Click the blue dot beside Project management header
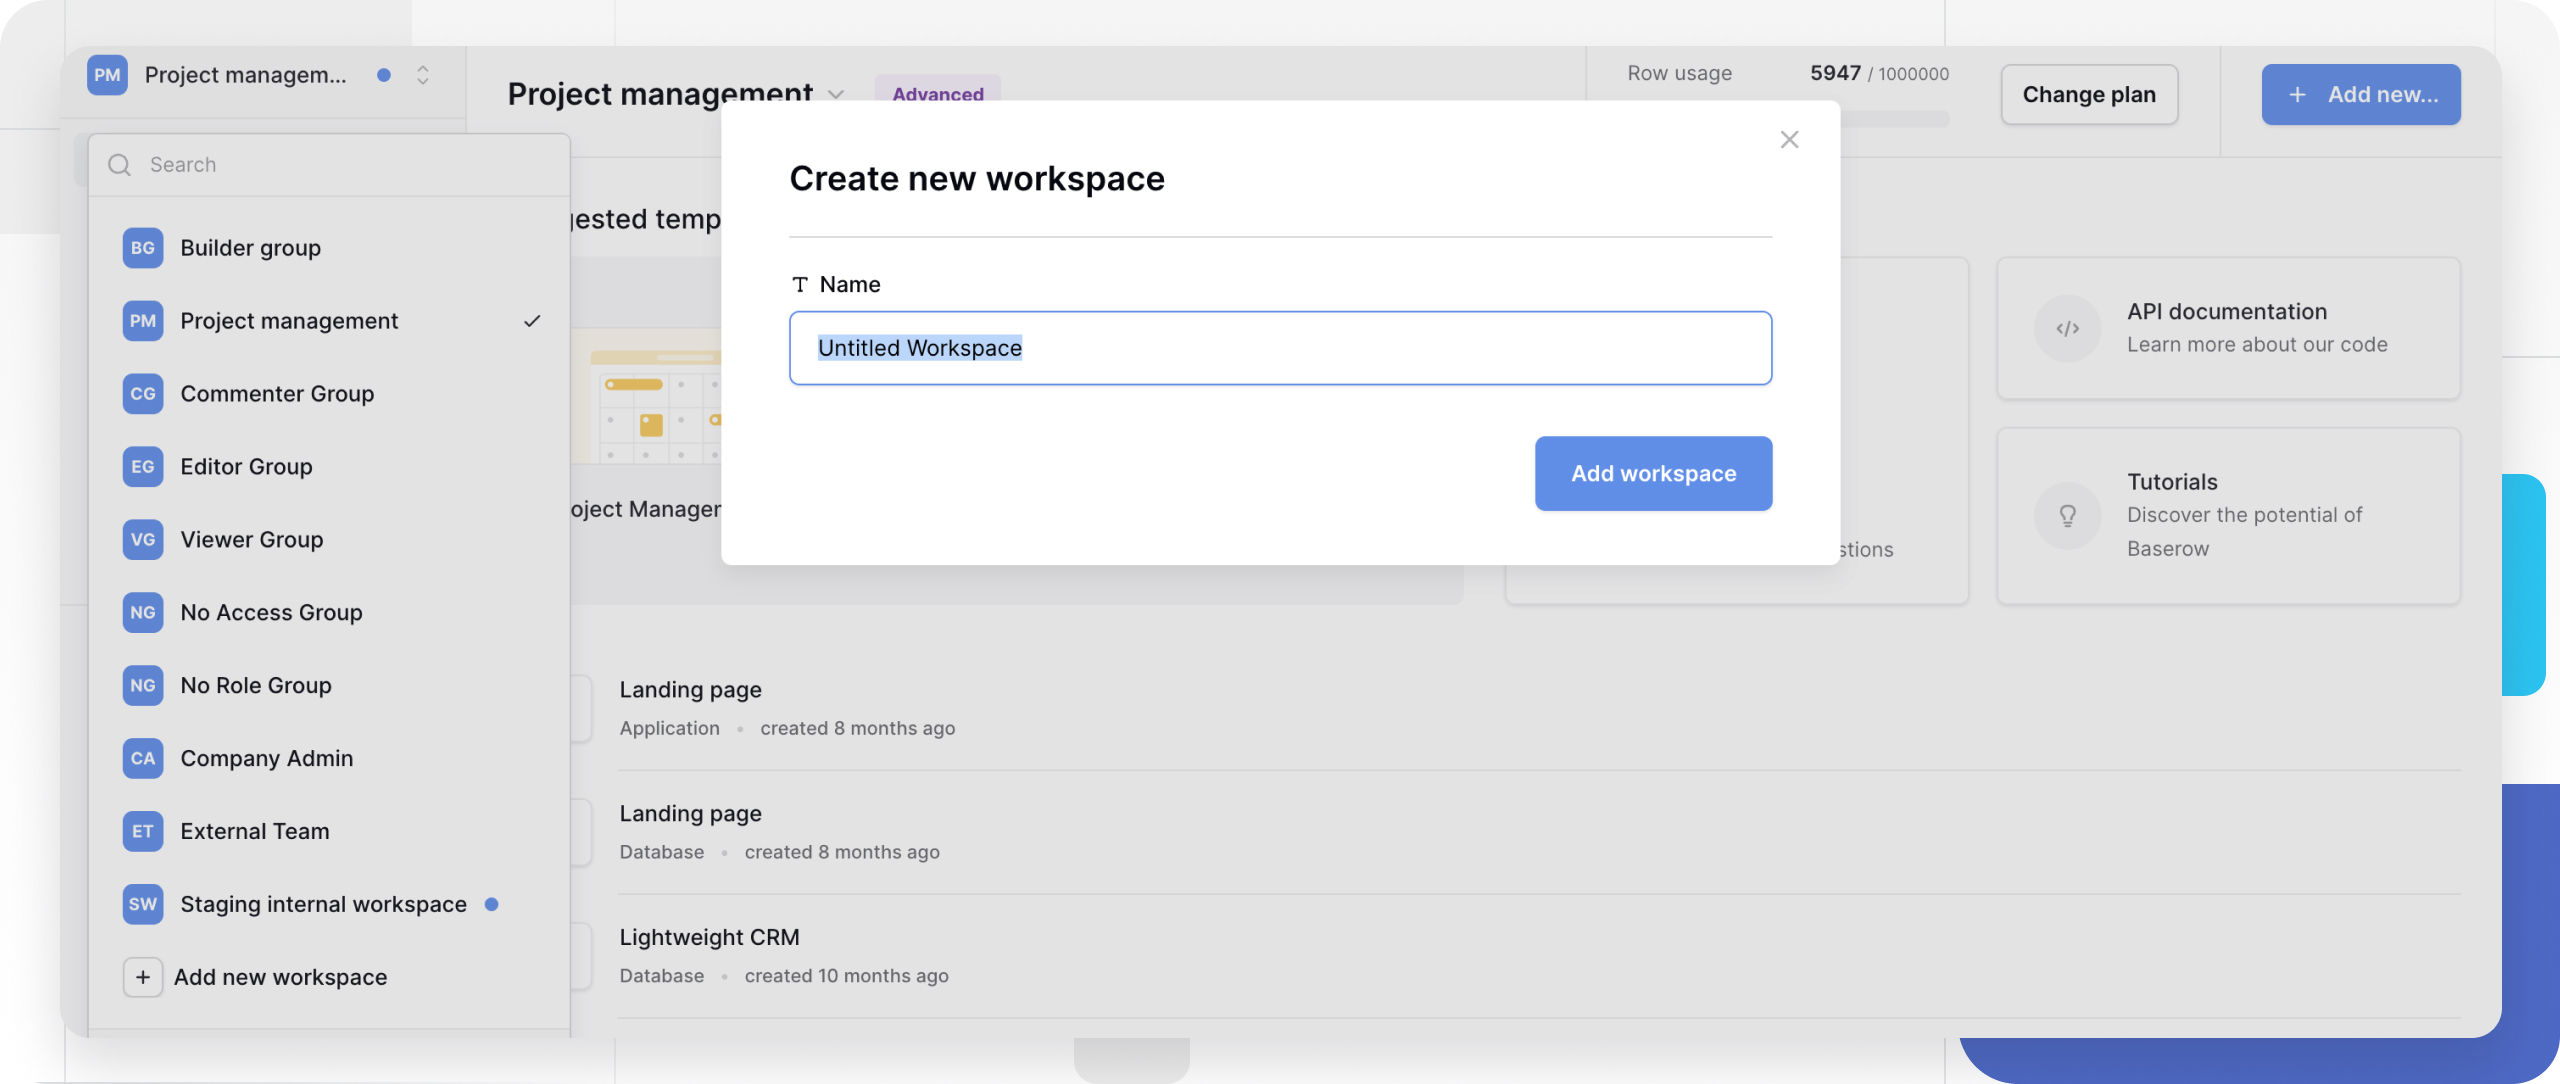Image resolution: width=2560 pixels, height=1084 pixels. tap(384, 73)
